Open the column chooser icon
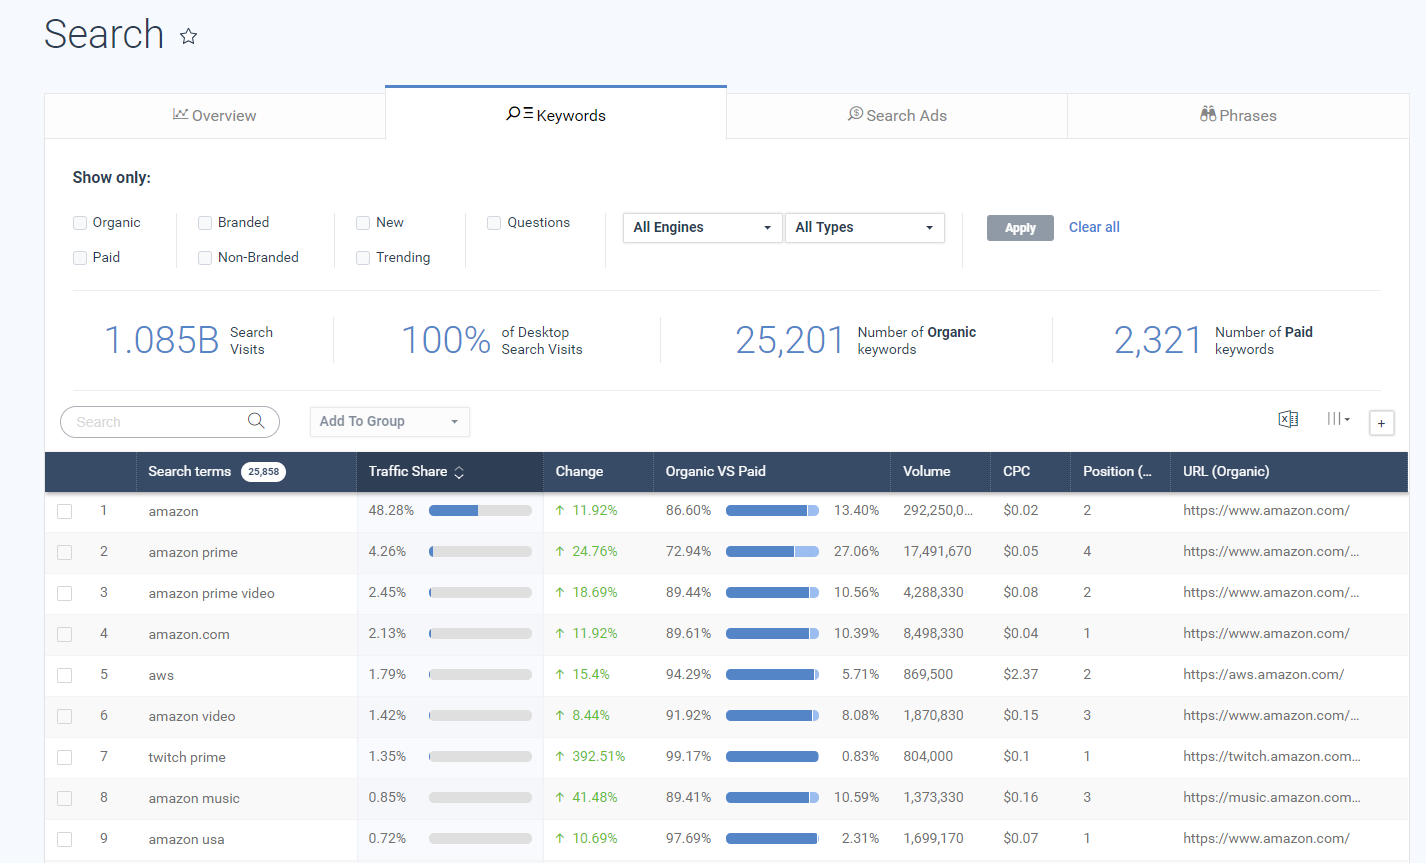Image resolution: width=1426 pixels, height=863 pixels. coord(1338,420)
